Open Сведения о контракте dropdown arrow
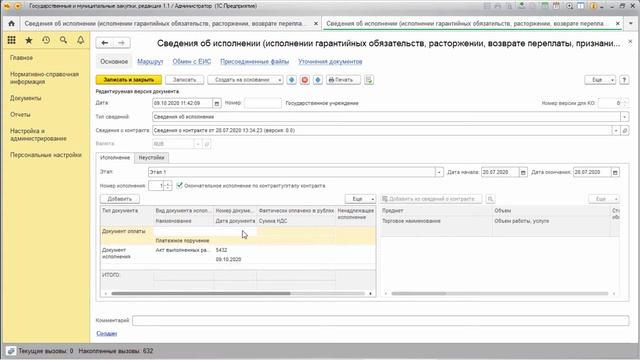This screenshot has width=640, height=360. click(x=616, y=131)
